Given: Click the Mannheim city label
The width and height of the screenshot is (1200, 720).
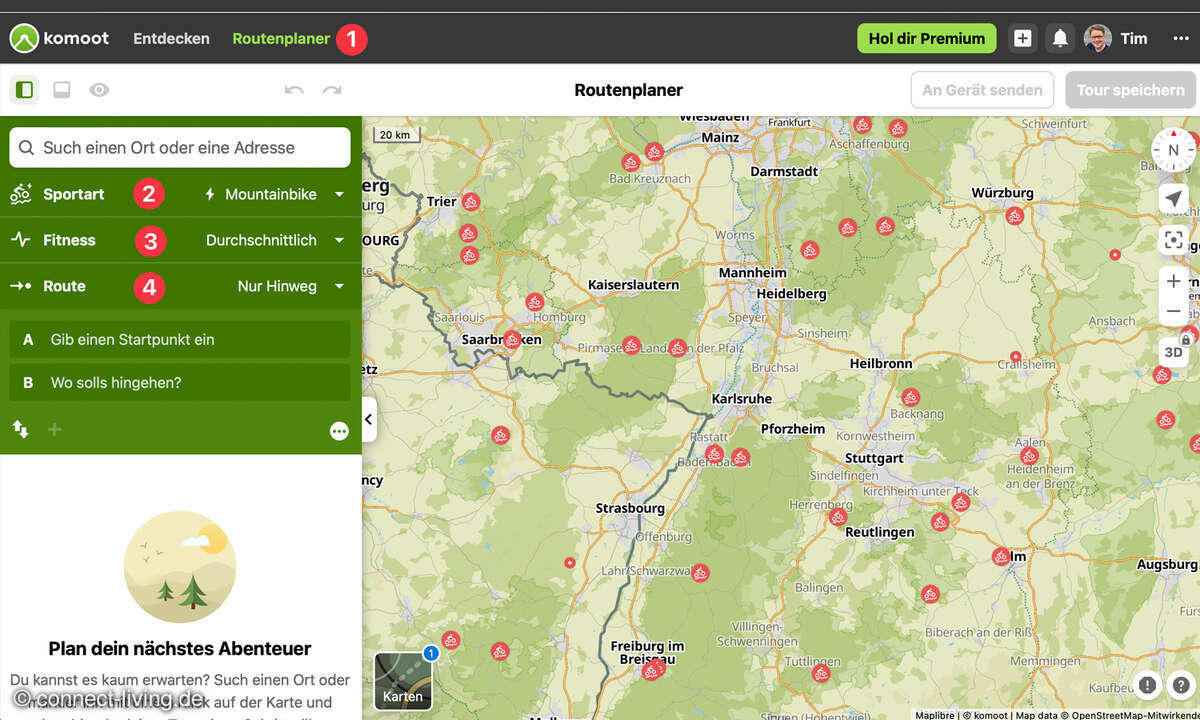Looking at the screenshot, I should (x=753, y=272).
